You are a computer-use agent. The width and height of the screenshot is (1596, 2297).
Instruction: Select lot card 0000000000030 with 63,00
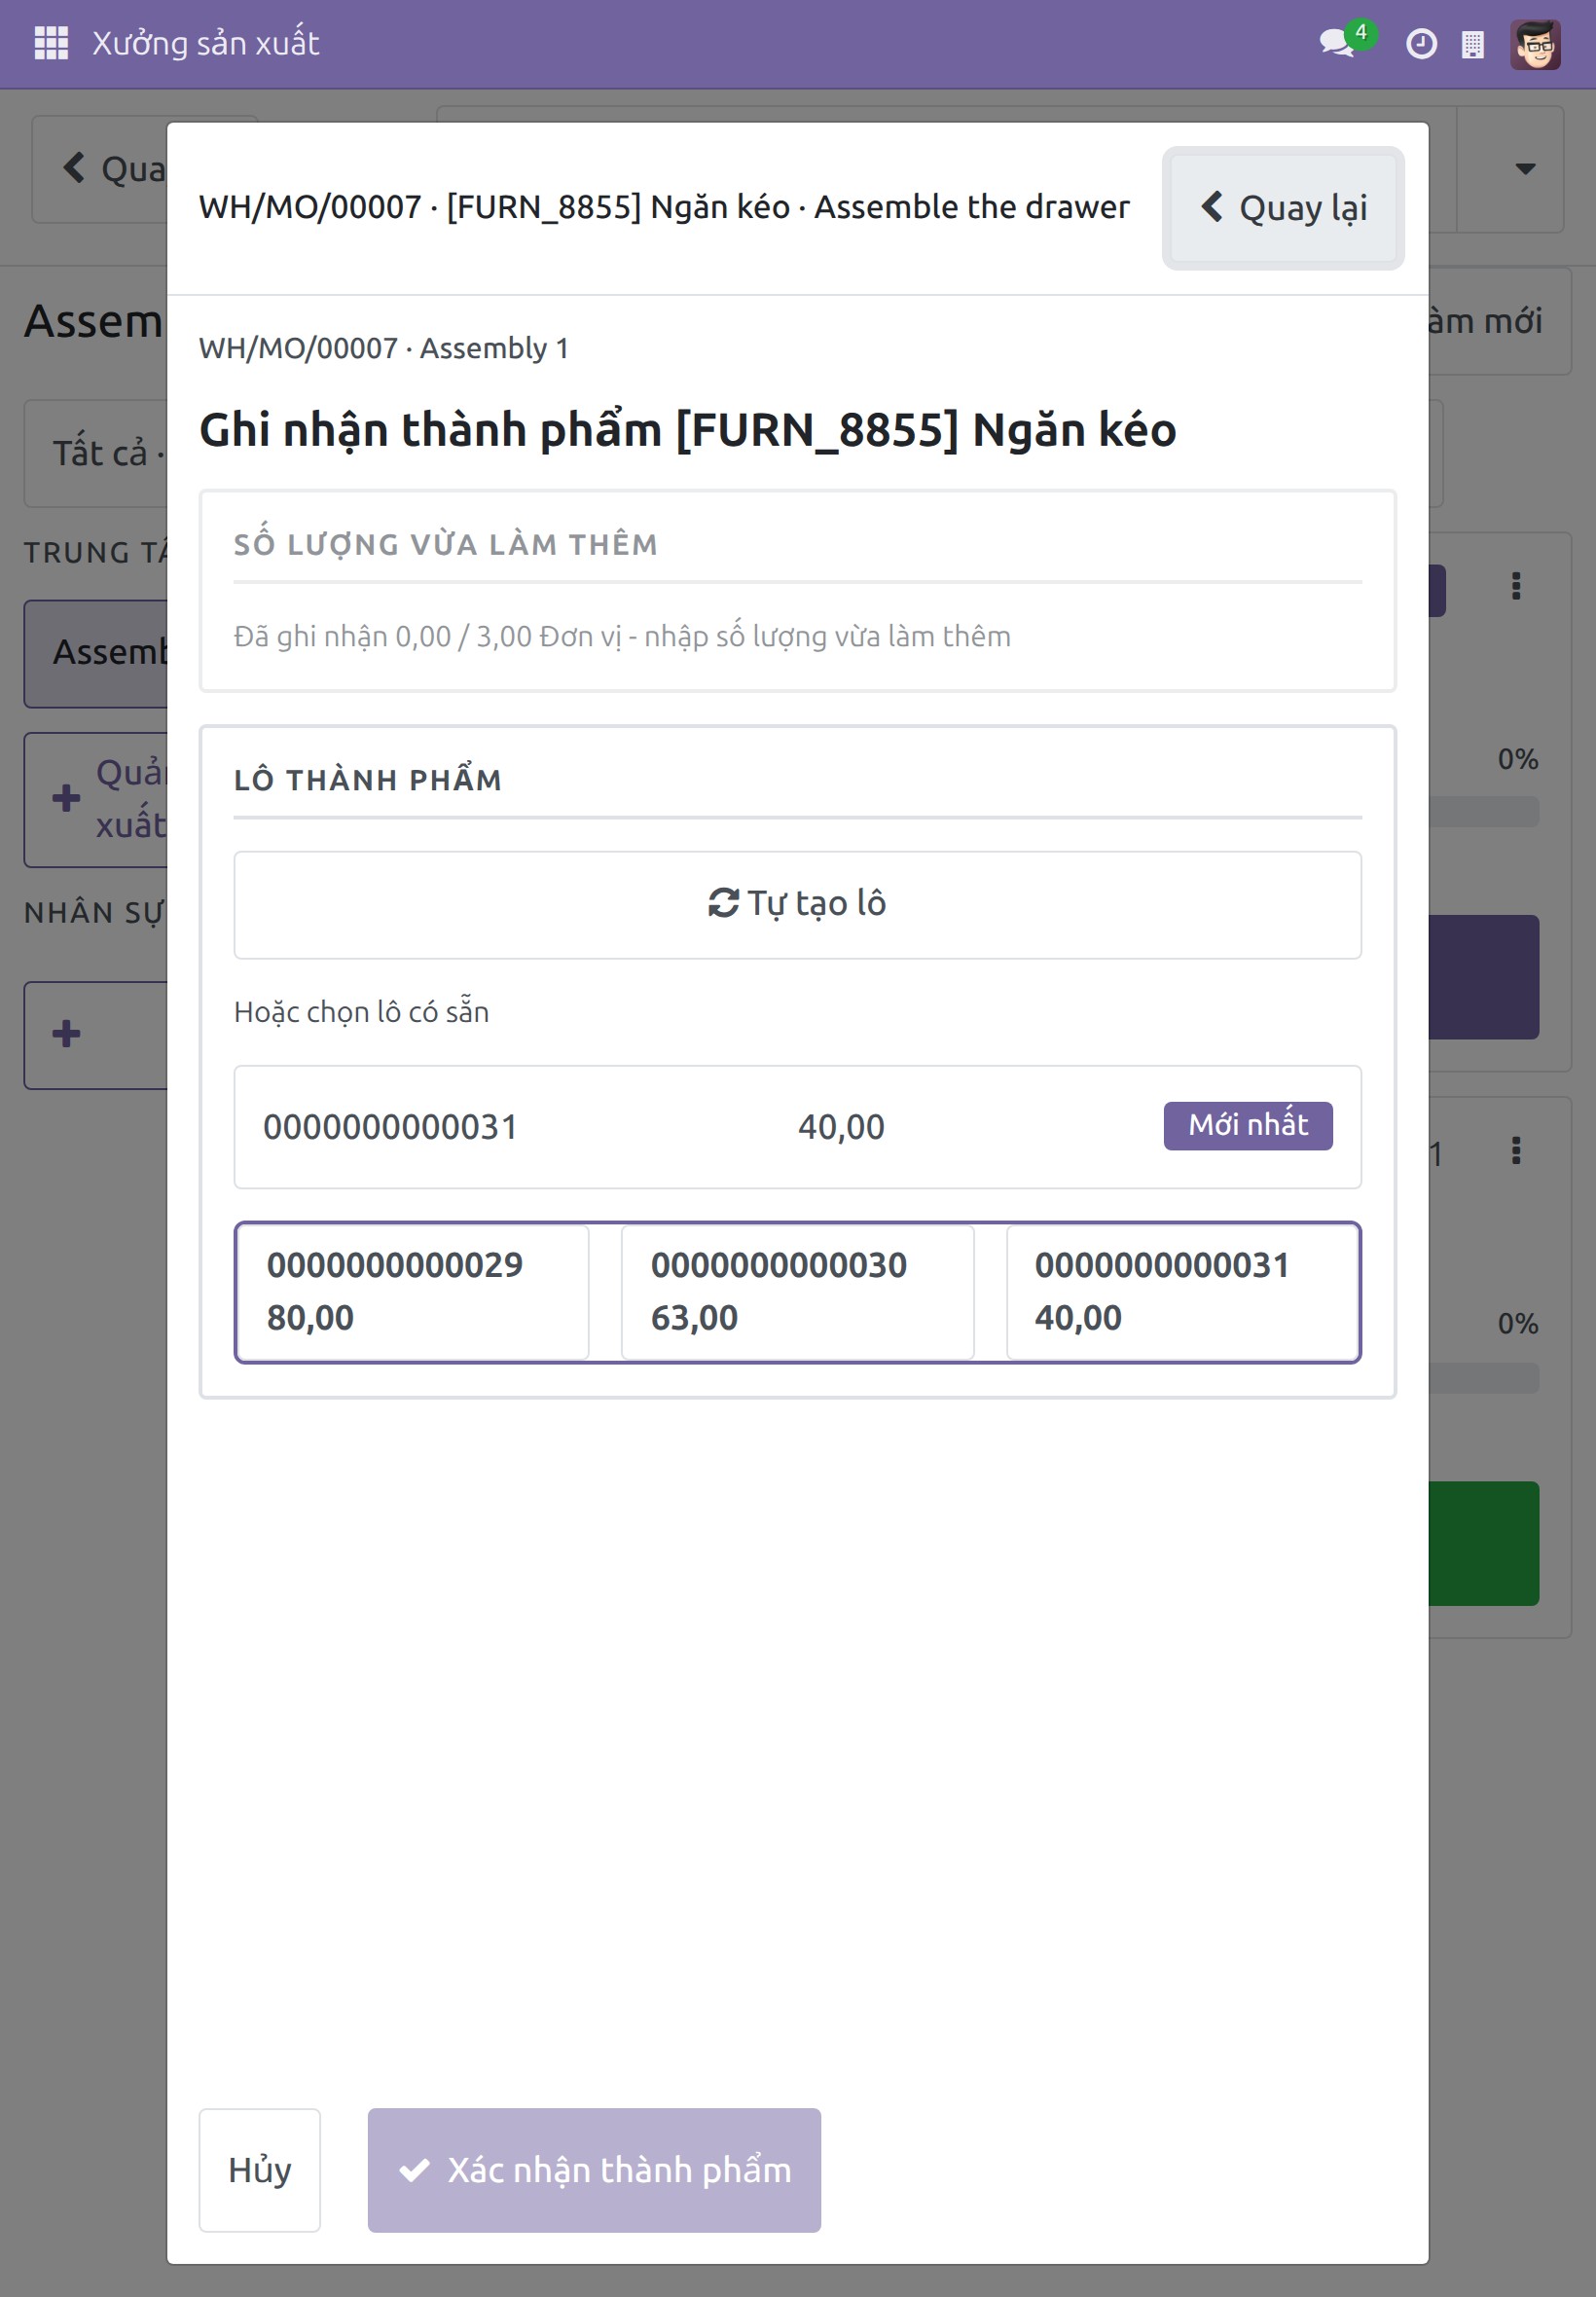point(797,1291)
